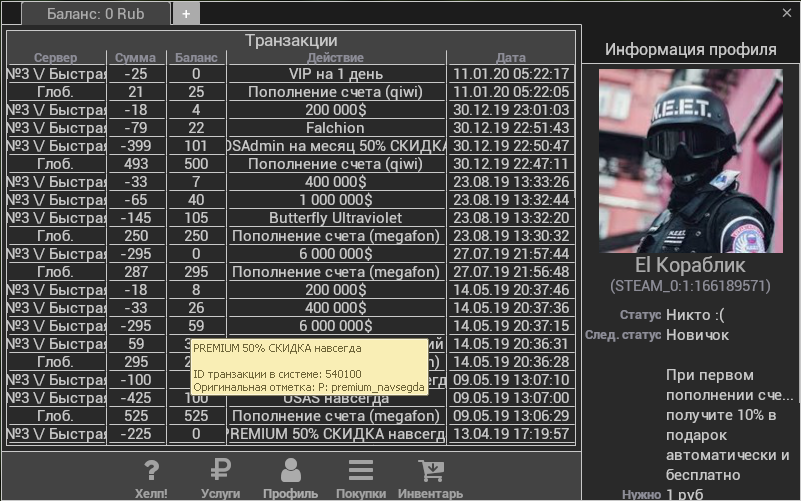Click the profile avatar picture

click(x=691, y=160)
